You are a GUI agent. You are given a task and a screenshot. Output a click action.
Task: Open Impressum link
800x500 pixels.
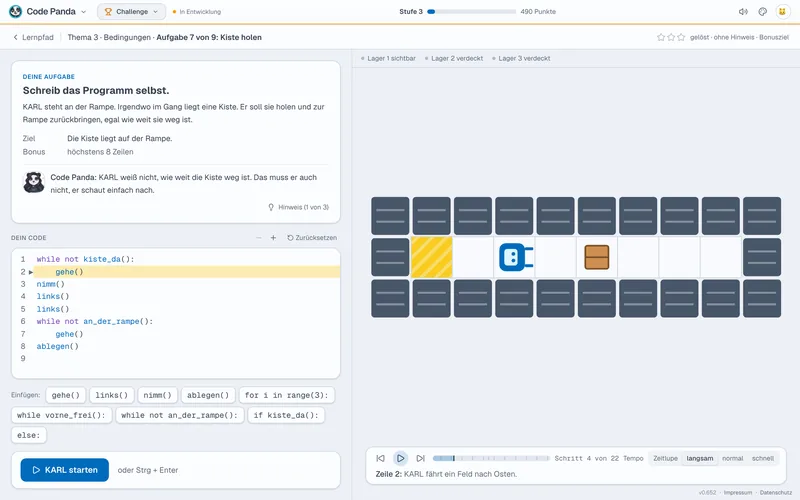pyautogui.click(x=738, y=492)
